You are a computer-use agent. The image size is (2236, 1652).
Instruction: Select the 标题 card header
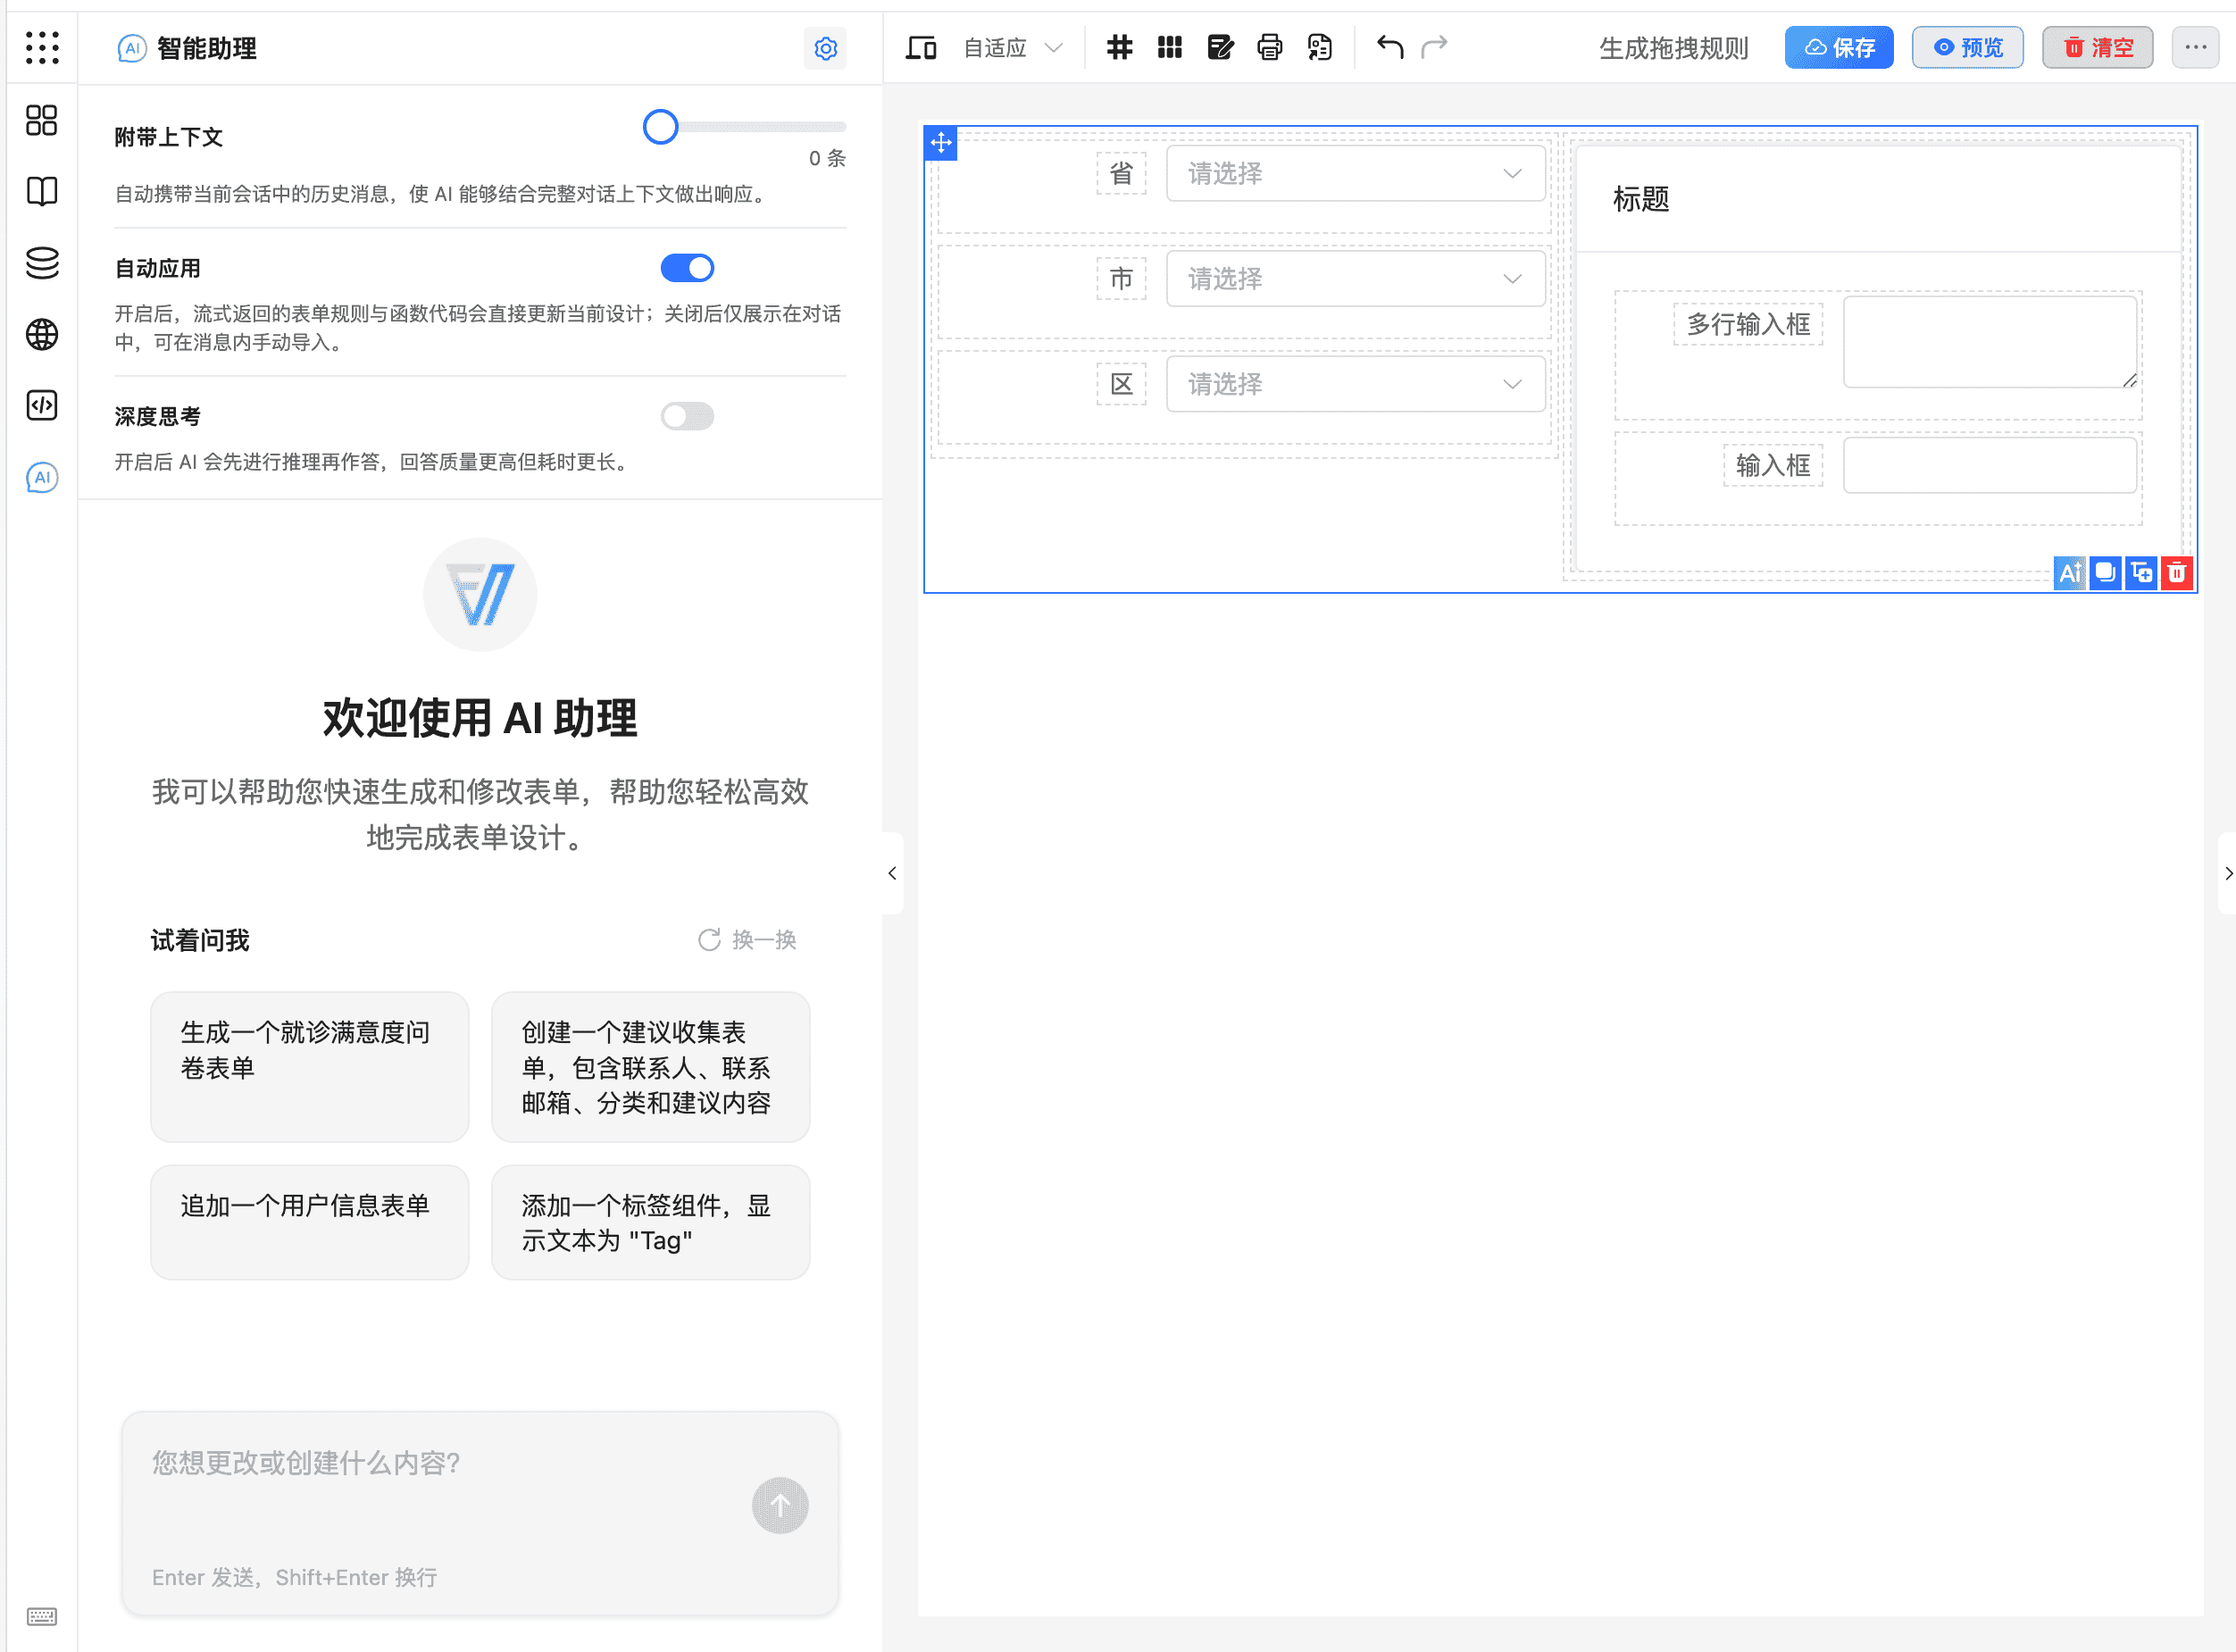coord(1878,199)
